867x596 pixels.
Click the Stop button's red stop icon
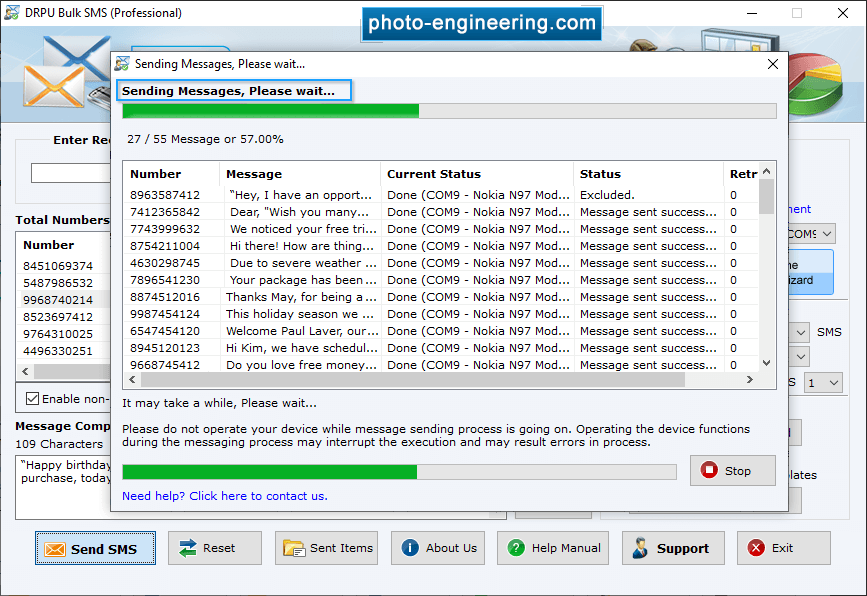pos(709,470)
